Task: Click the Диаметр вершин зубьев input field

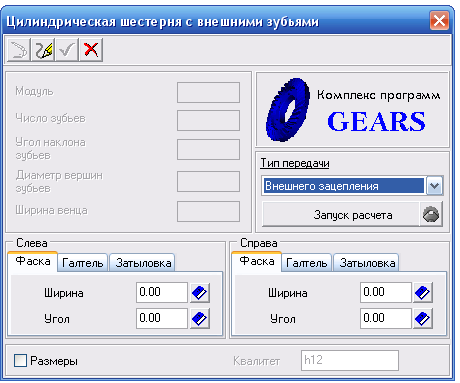Action: click(208, 181)
